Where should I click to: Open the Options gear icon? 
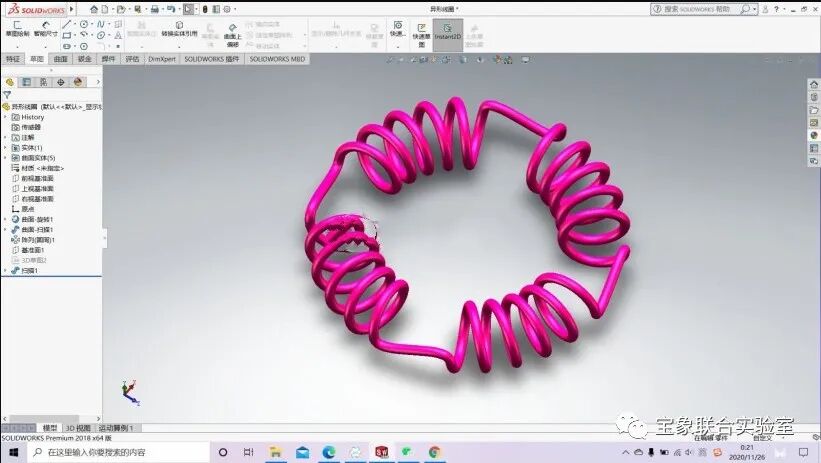227,9
